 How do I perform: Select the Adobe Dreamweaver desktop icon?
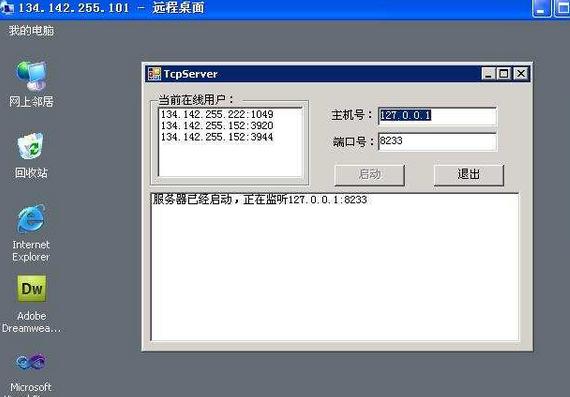(31, 304)
